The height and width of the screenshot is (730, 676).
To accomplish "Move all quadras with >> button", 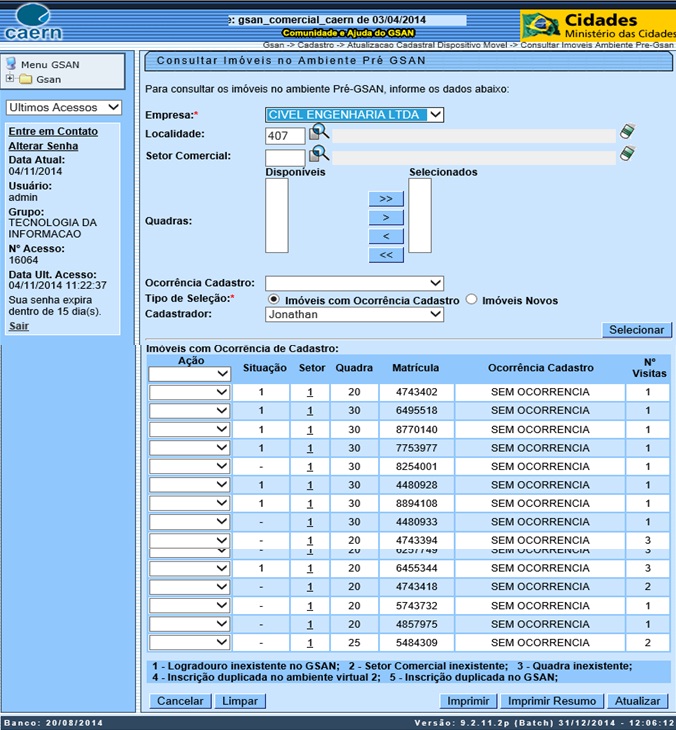I will click(386, 199).
